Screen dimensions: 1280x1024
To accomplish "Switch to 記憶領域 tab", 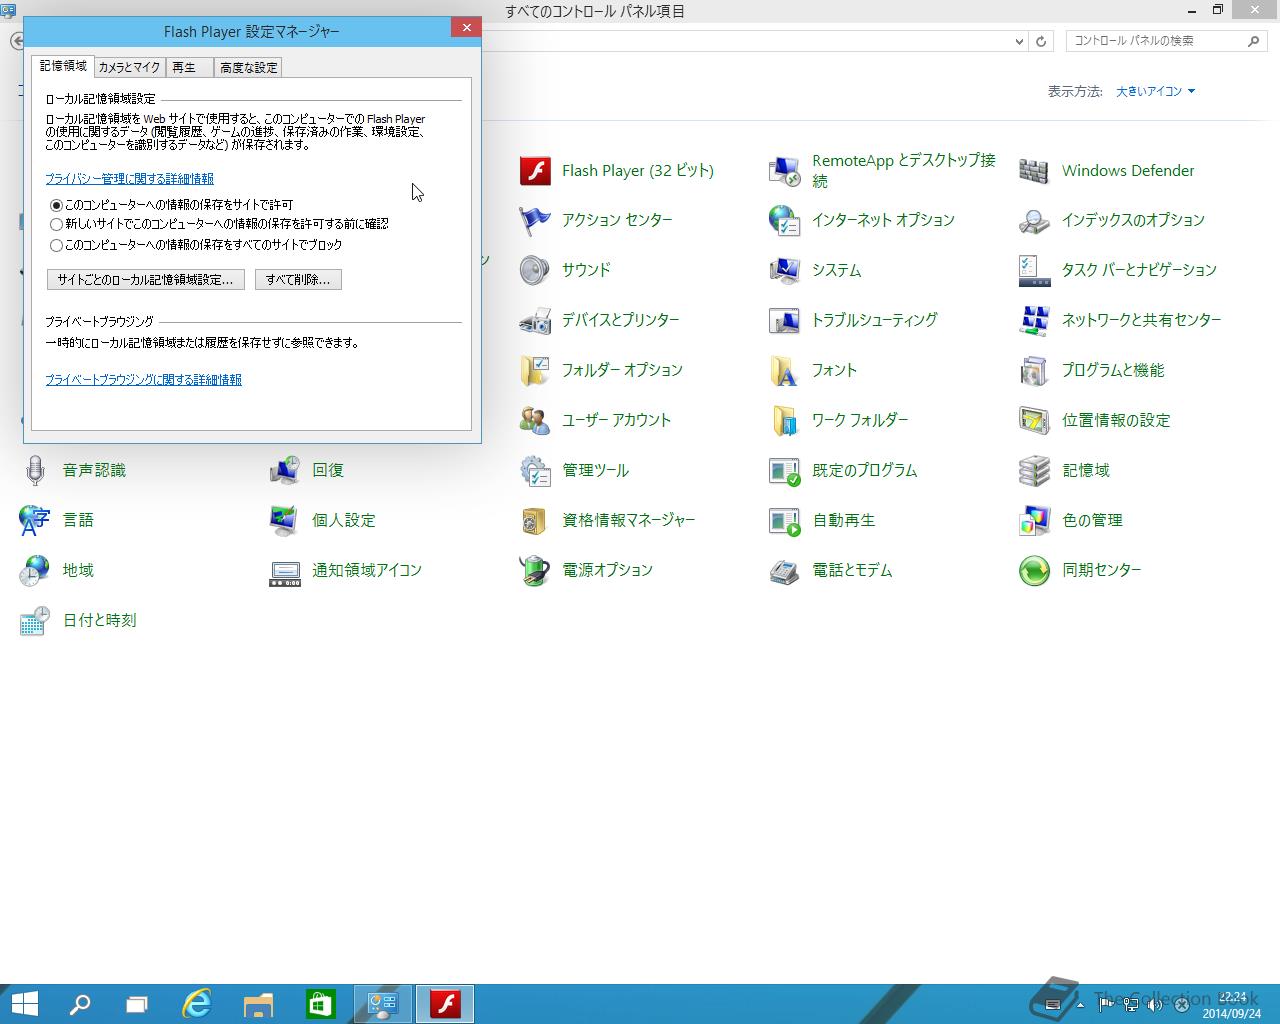I will coord(63,66).
